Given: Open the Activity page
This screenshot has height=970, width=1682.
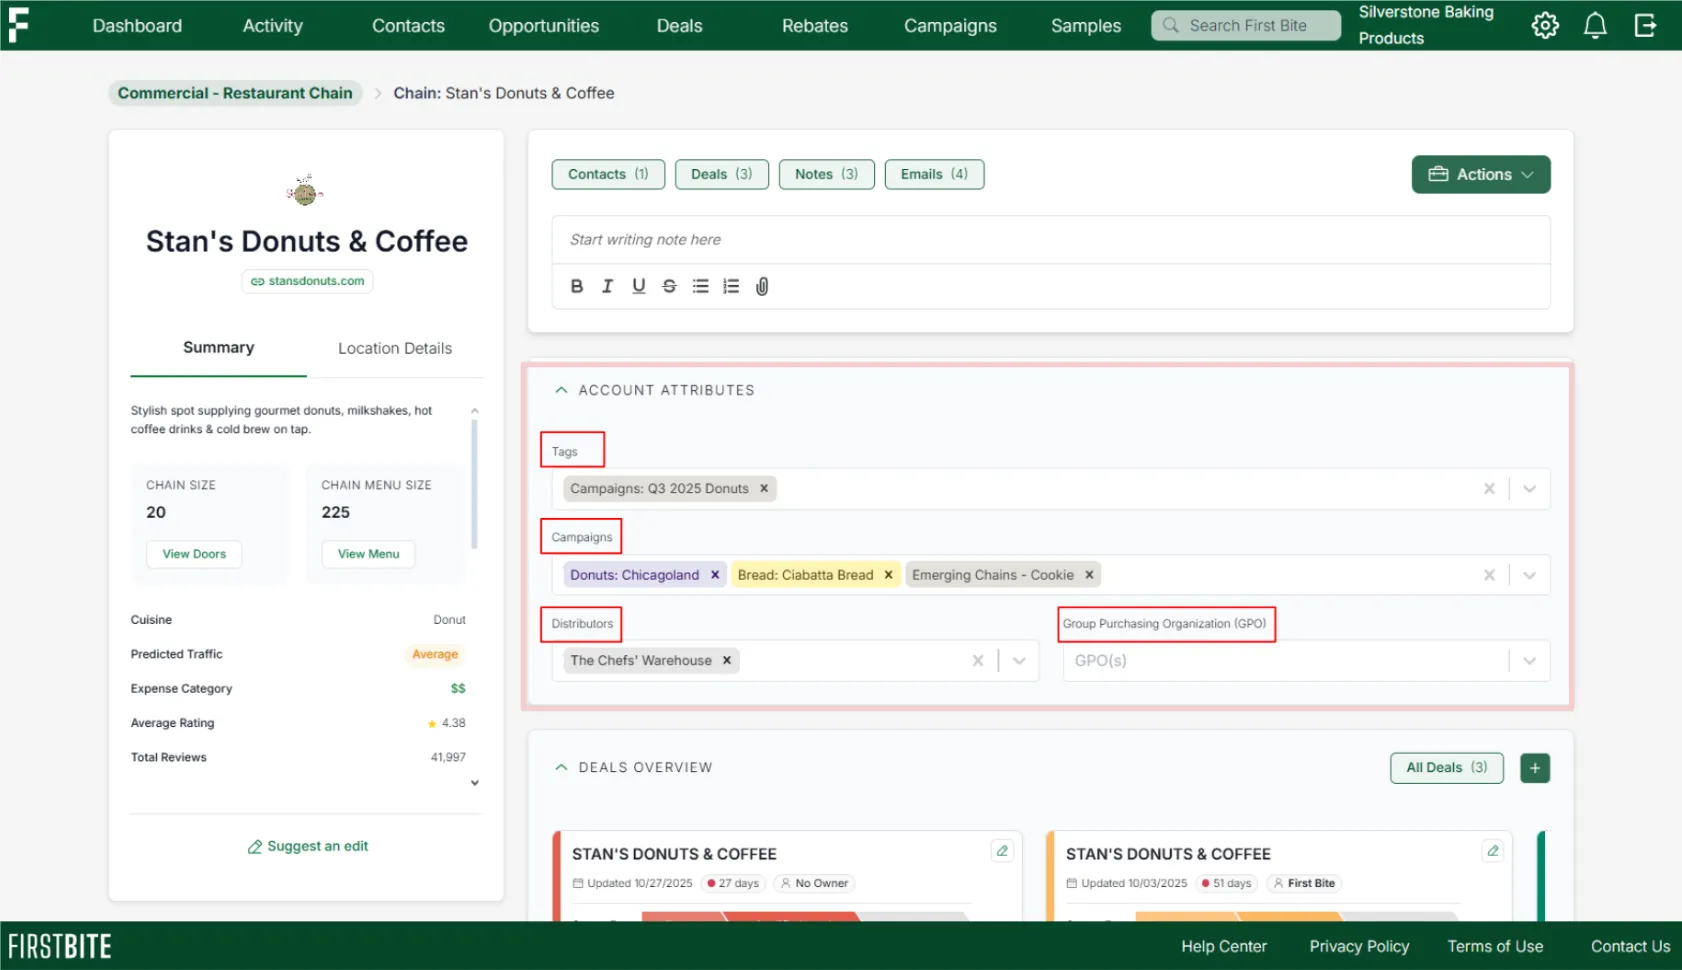Looking at the screenshot, I should (272, 26).
